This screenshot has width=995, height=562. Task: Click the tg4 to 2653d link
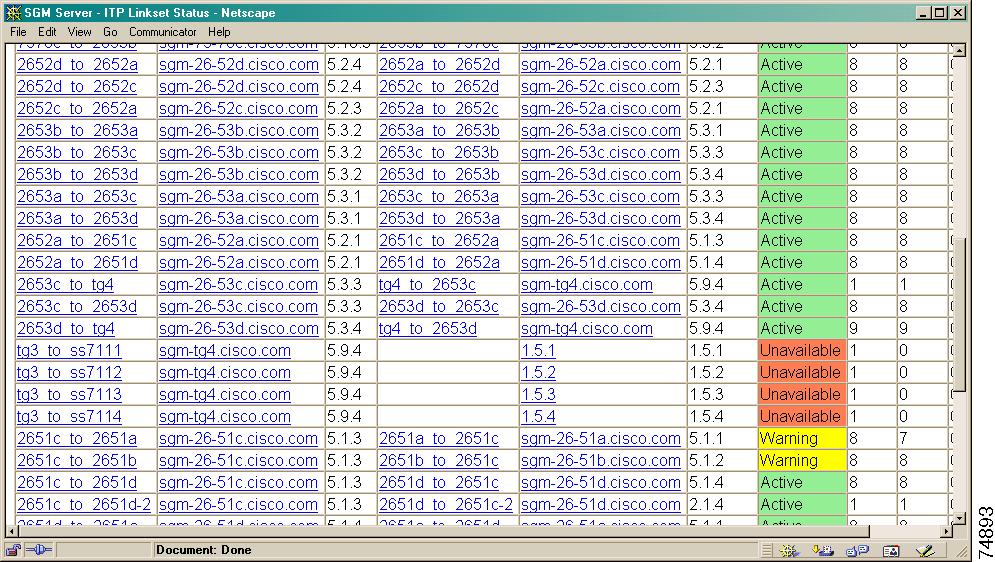[428, 329]
